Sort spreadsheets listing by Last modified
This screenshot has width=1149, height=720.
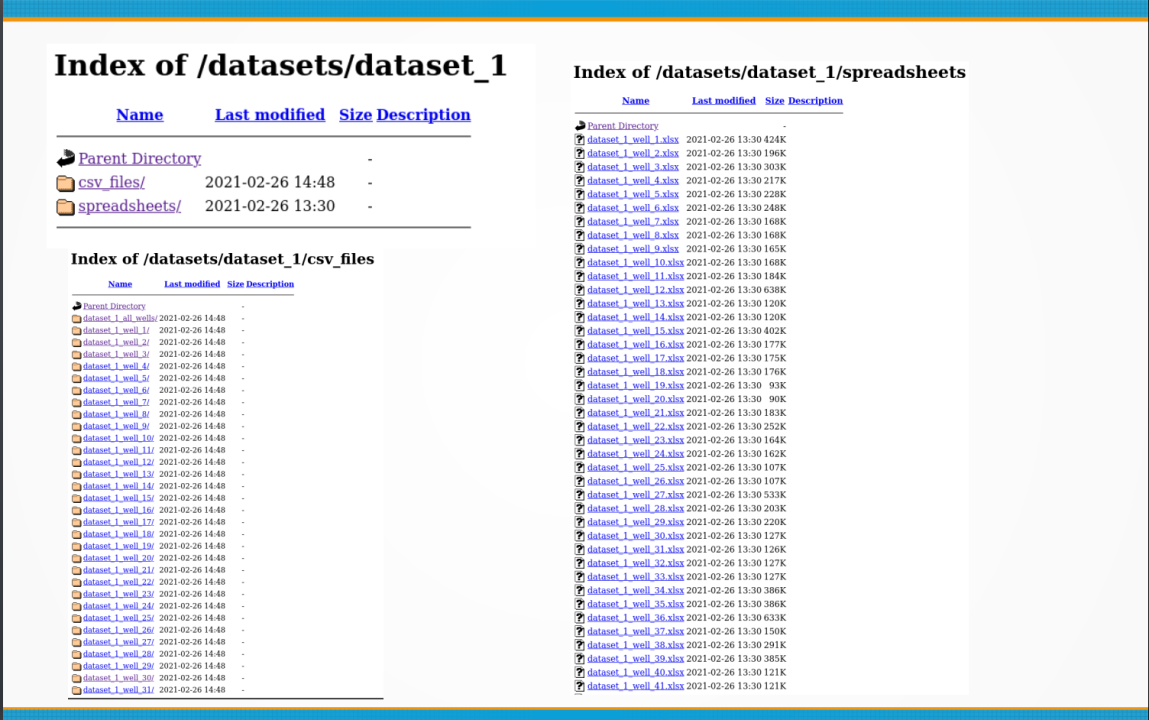723,101
